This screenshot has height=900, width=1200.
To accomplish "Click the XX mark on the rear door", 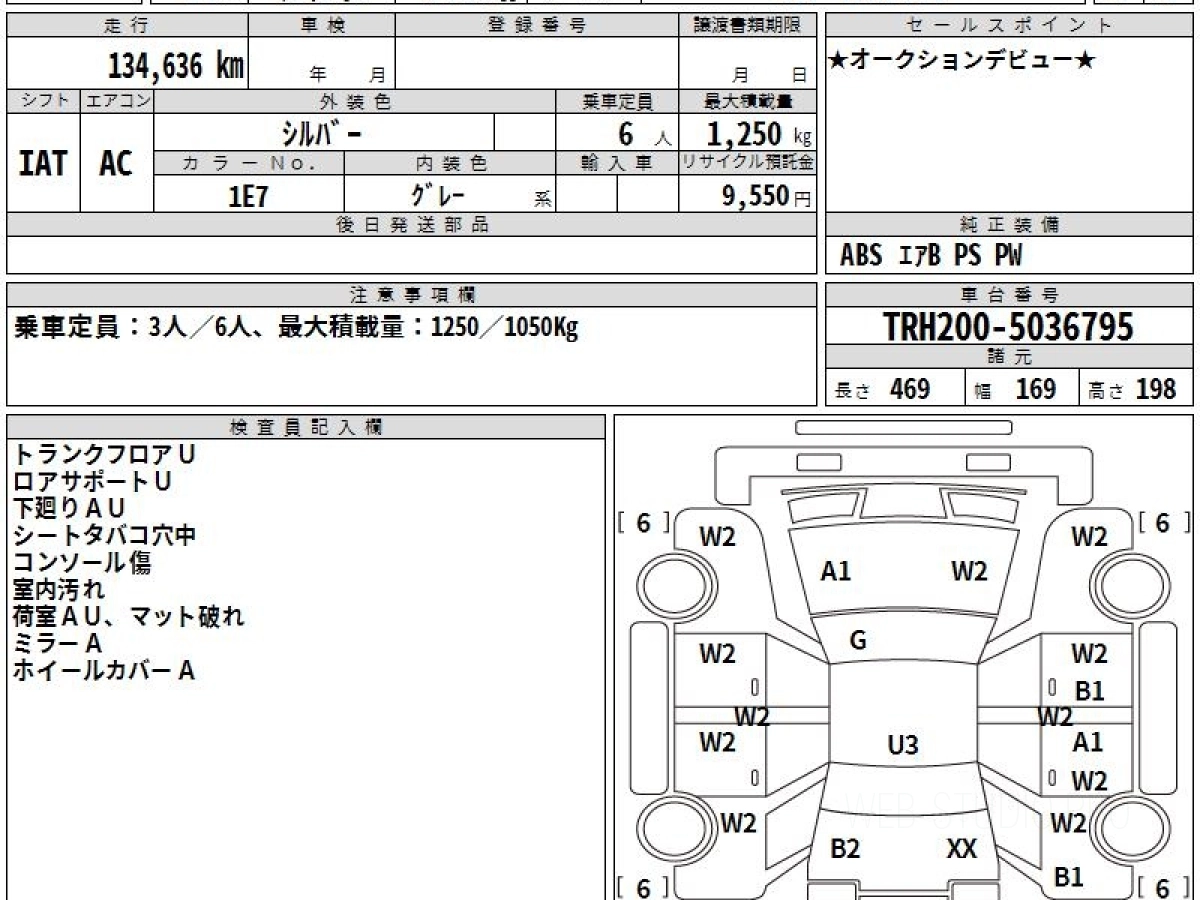I will [x=961, y=849].
